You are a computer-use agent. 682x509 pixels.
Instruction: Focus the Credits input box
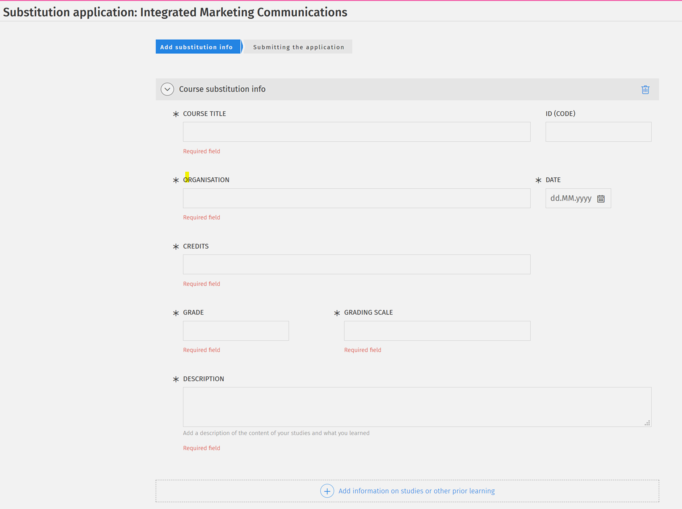tap(356, 265)
